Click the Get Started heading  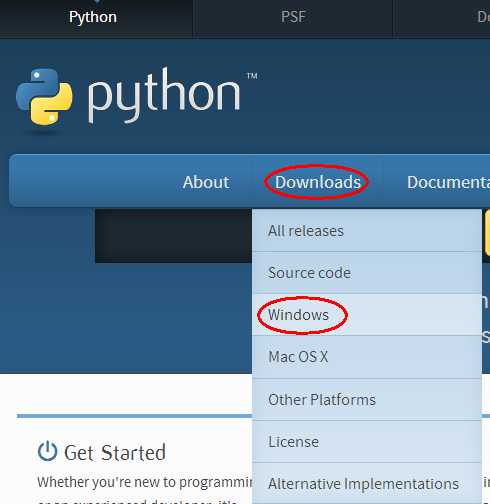tap(115, 452)
